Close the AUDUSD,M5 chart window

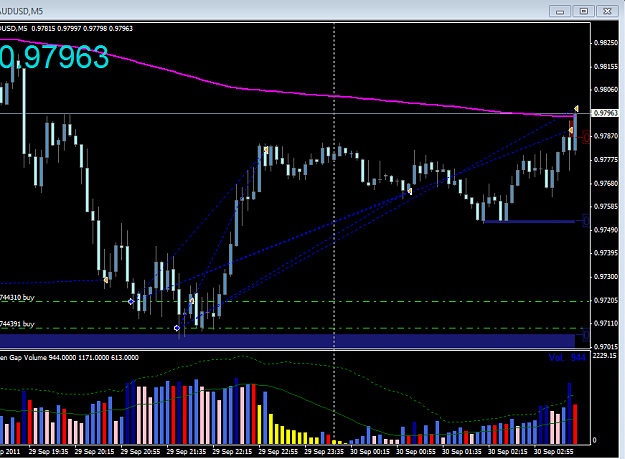(x=607, y=11)
